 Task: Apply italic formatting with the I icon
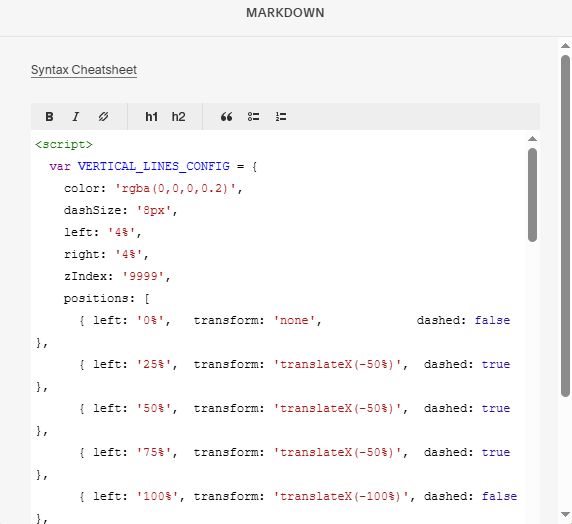pyautogui.click(x=76, y=117)
